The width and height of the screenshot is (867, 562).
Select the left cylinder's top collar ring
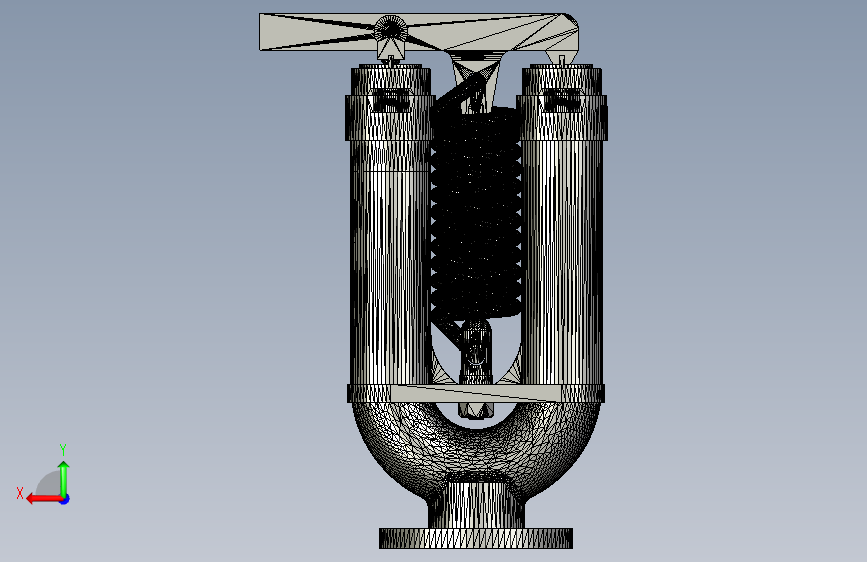point(390,117)
